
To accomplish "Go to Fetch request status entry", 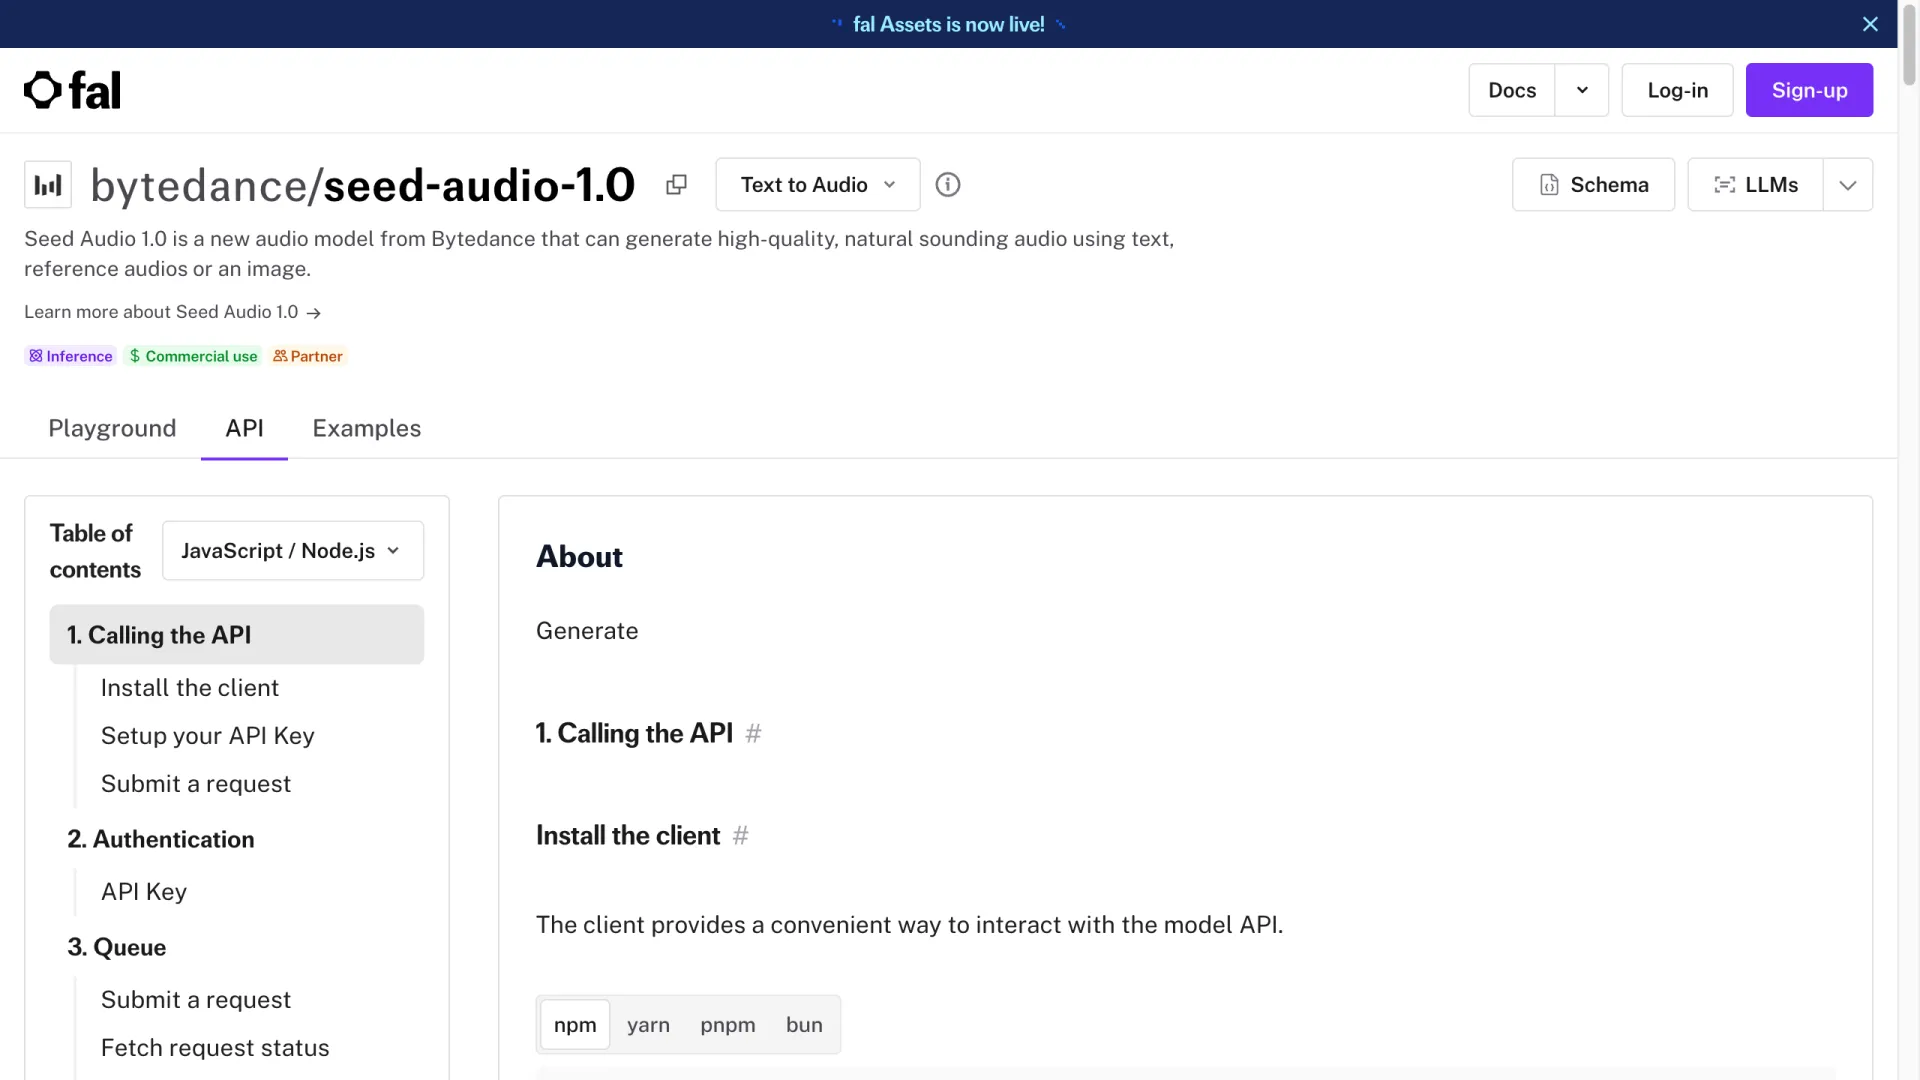I will (x=215, y=1048).
